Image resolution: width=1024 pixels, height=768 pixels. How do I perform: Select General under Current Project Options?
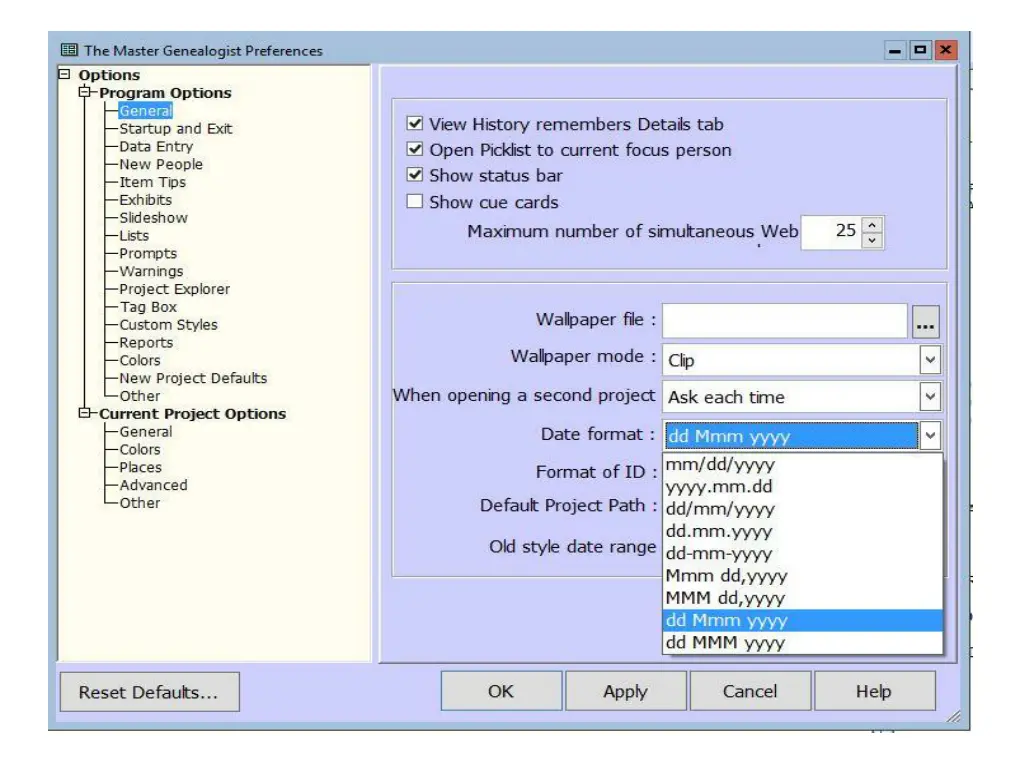tap(146, 432)
